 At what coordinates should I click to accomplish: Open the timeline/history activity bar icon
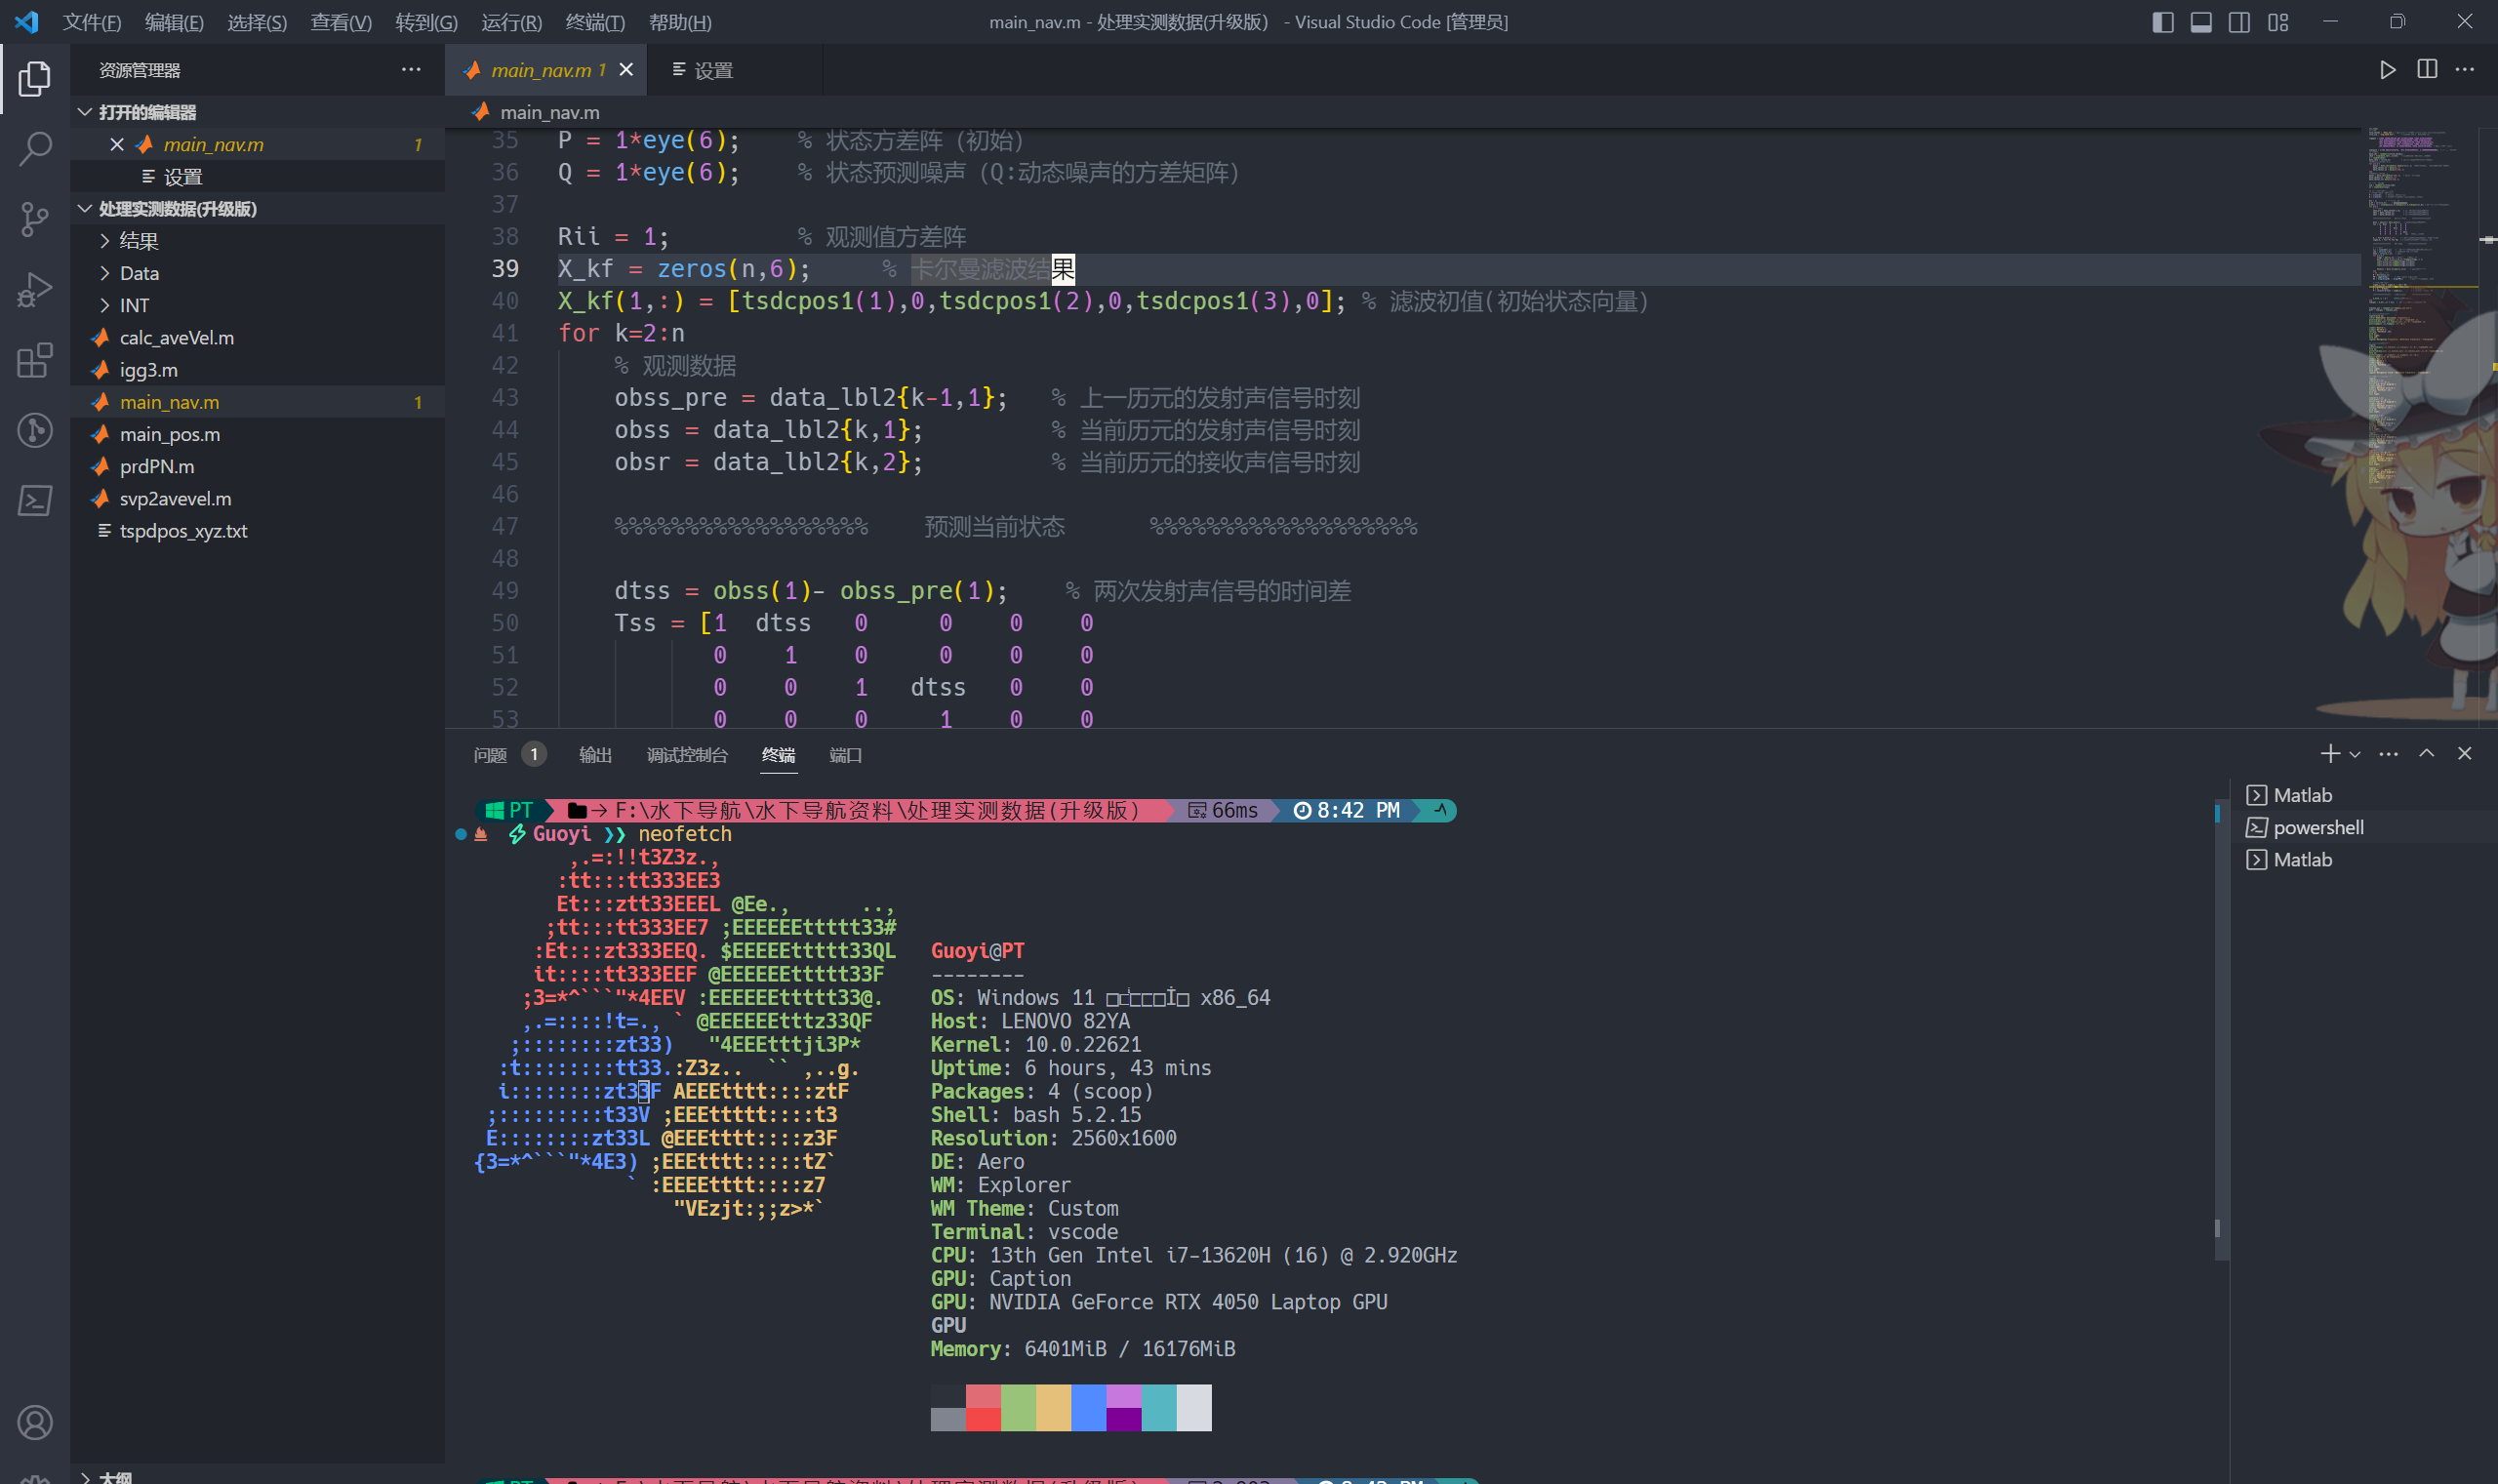click(x=34, y=430)
